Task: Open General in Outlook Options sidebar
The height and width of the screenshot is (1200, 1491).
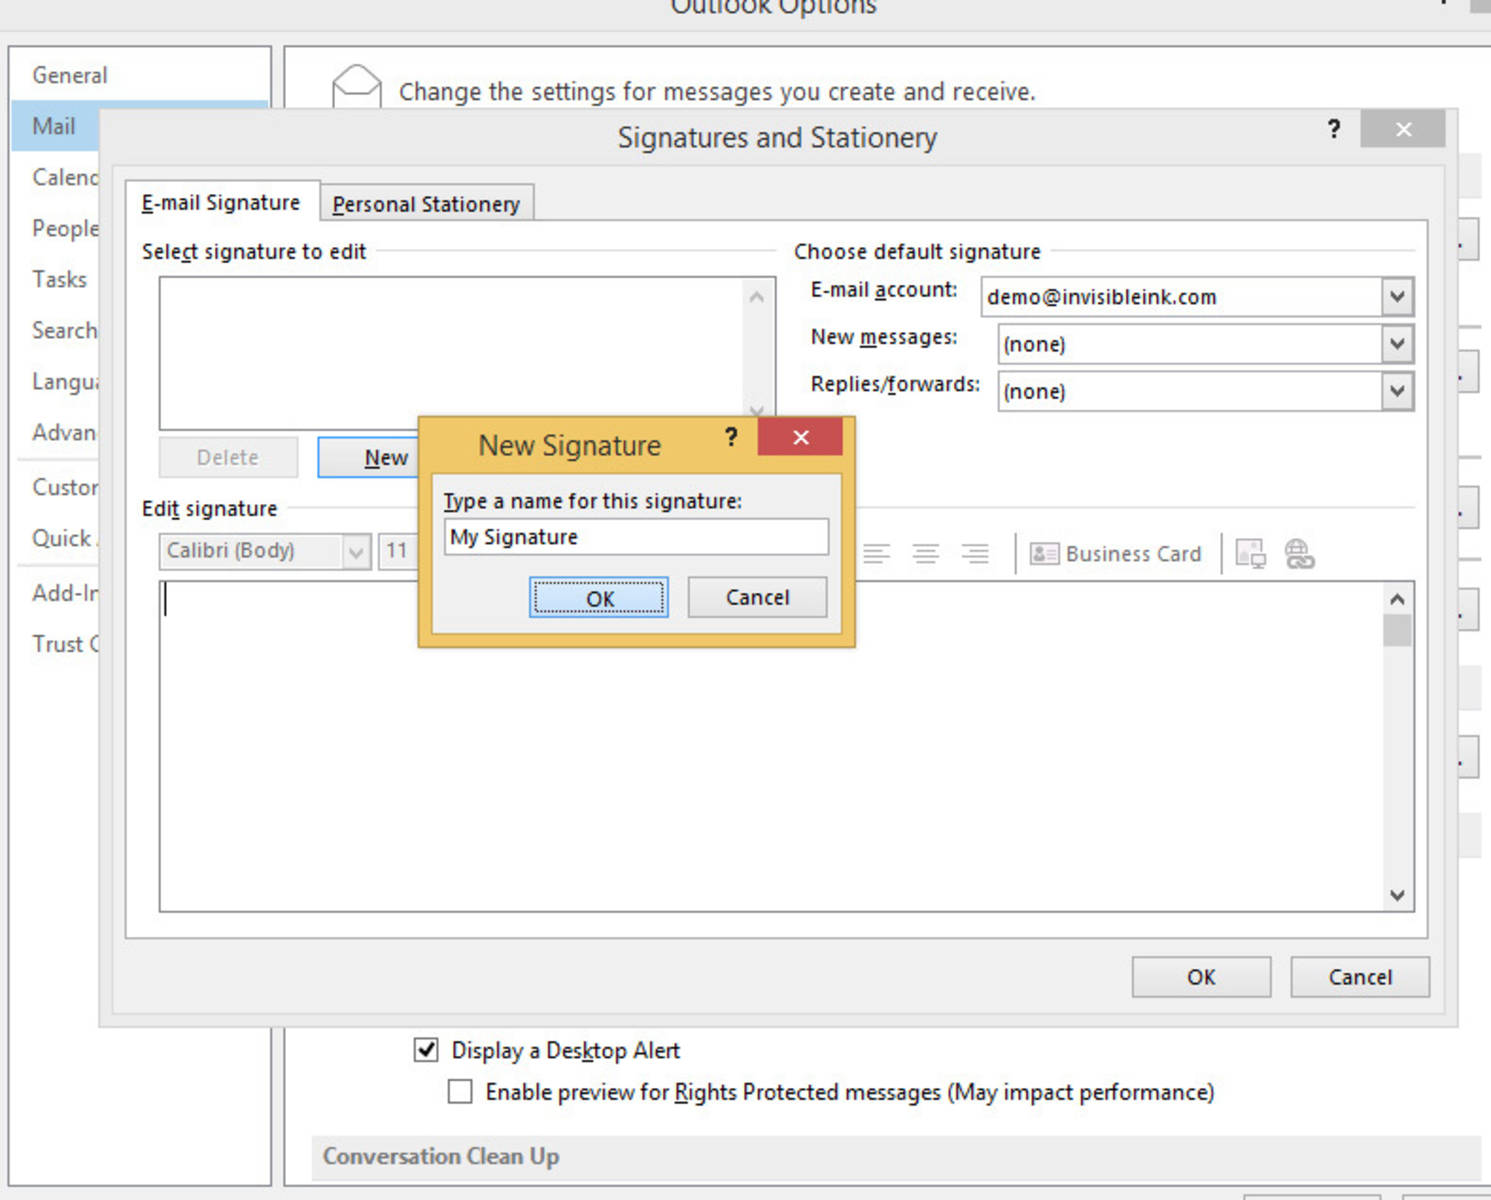Action: [x=70, y=75]
